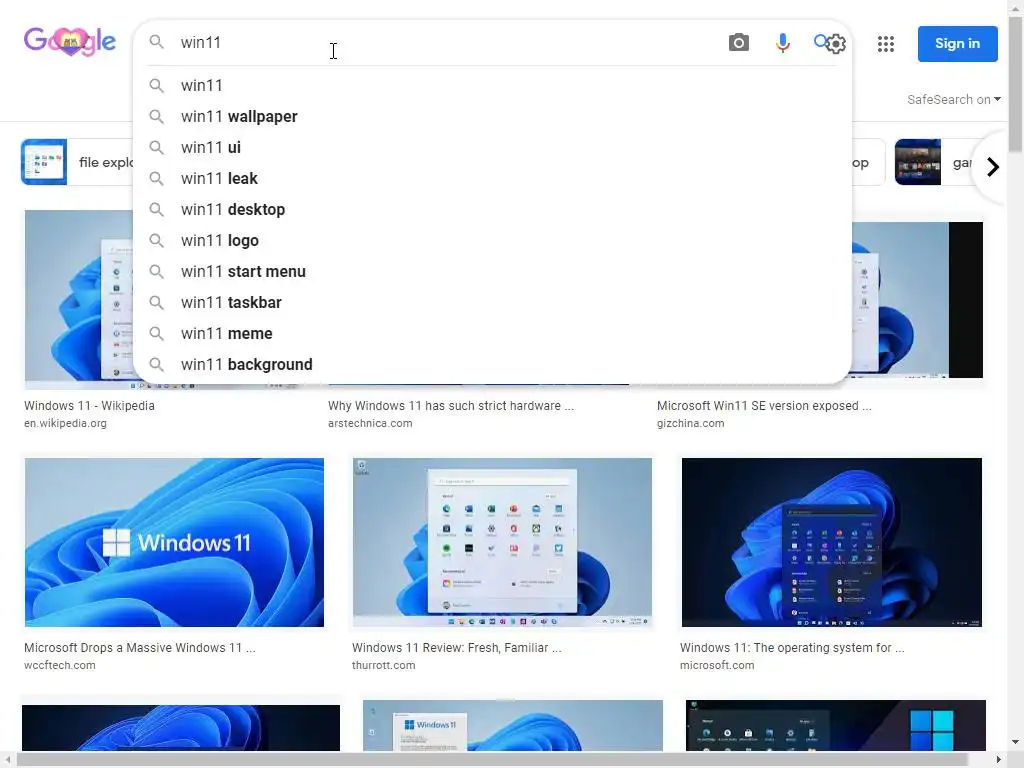
Task: Click the Google logo
Action: pos(70,42)
